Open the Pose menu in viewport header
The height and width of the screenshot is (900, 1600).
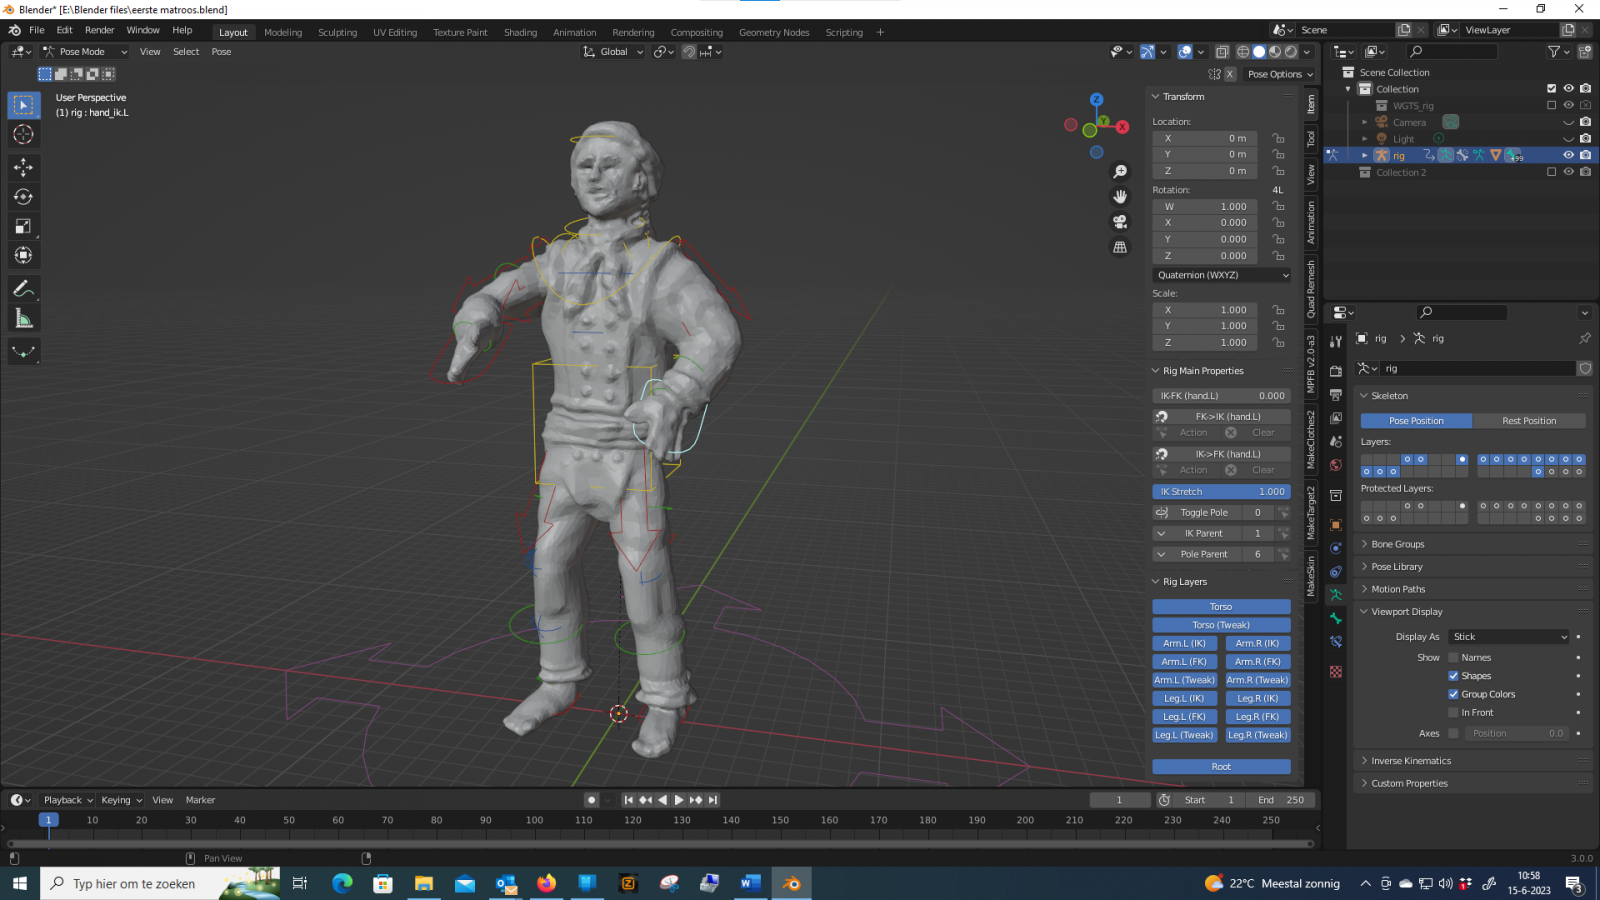point(221,52)
